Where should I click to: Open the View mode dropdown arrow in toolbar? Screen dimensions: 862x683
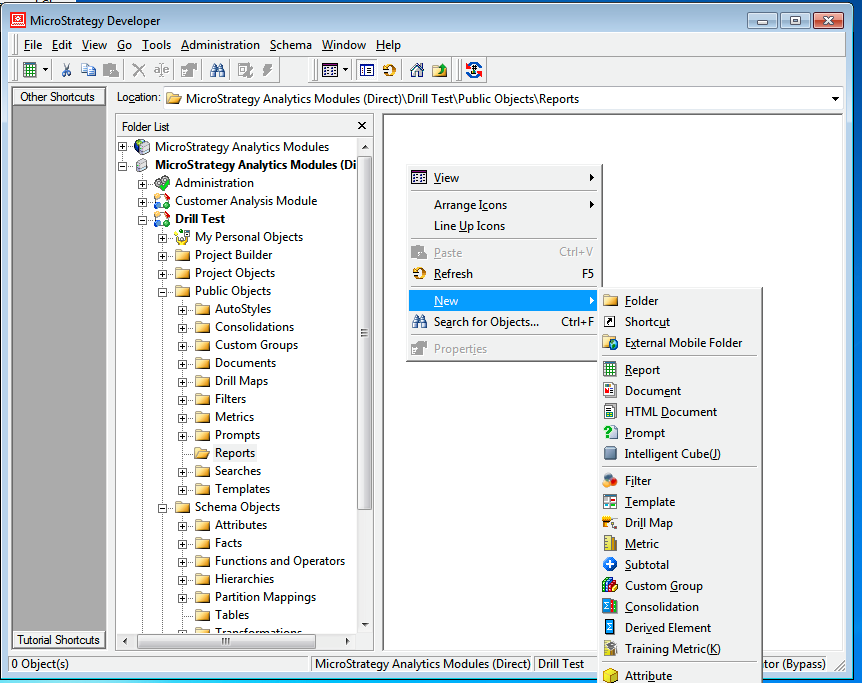[x=345, y=70]
